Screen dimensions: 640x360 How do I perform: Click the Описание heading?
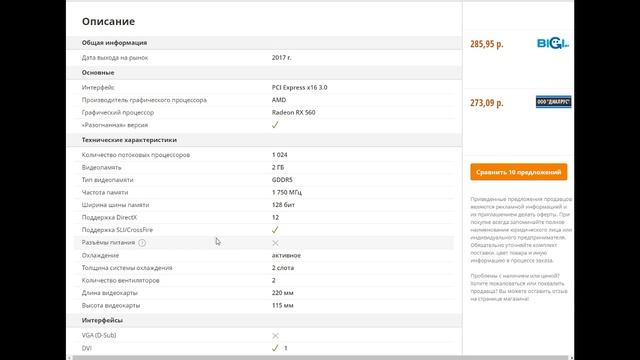point(108,21)
